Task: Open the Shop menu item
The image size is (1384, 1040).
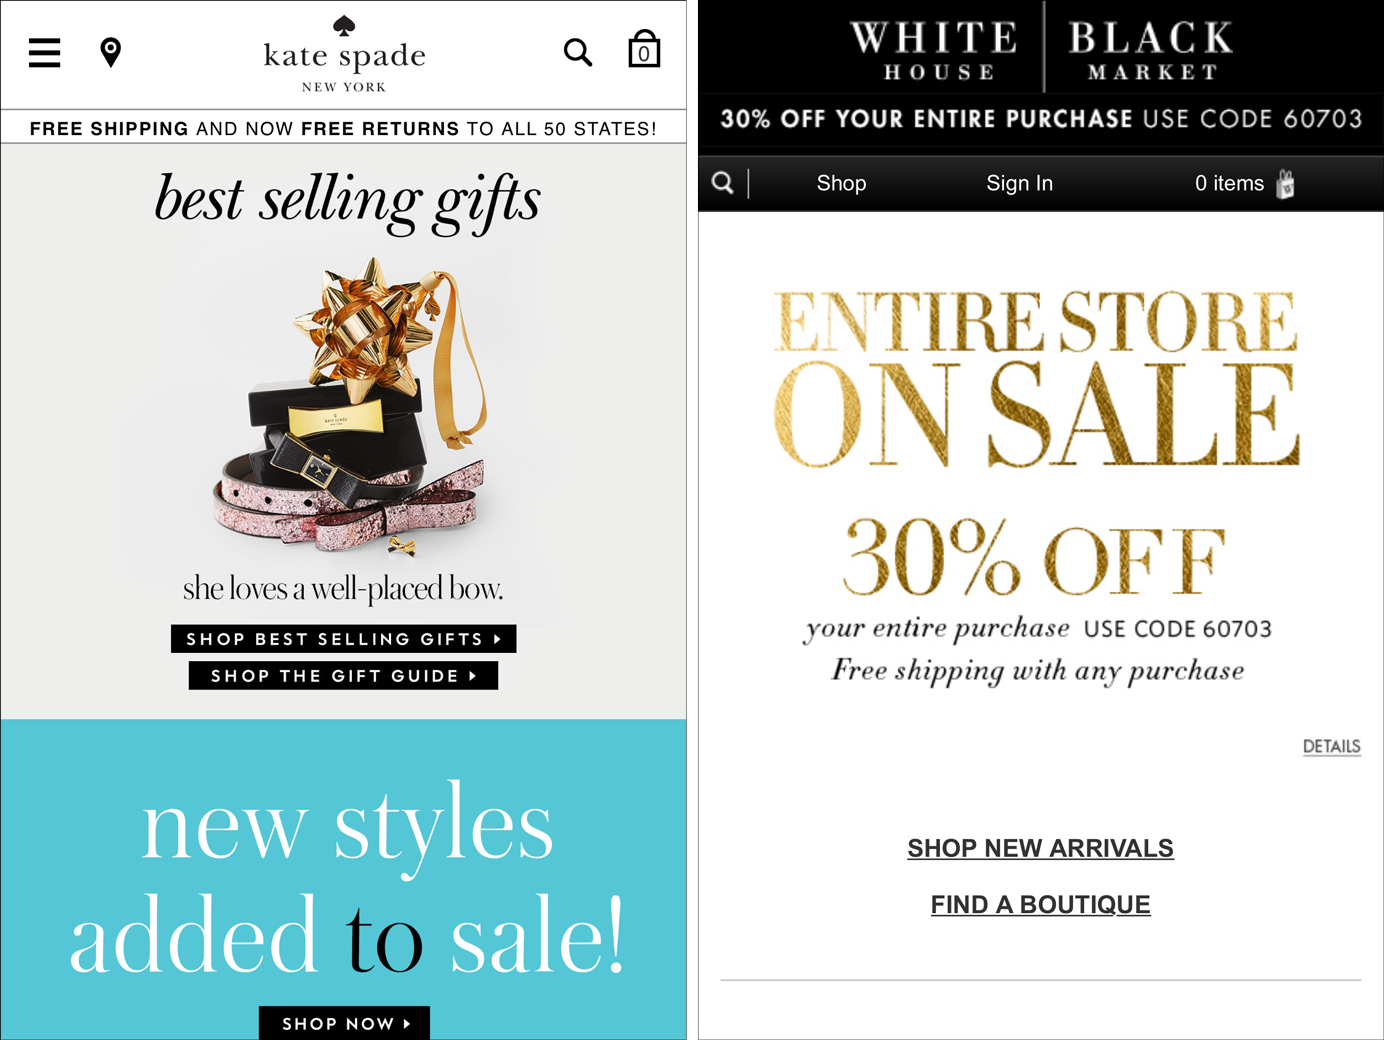Action: pos(841,183)
